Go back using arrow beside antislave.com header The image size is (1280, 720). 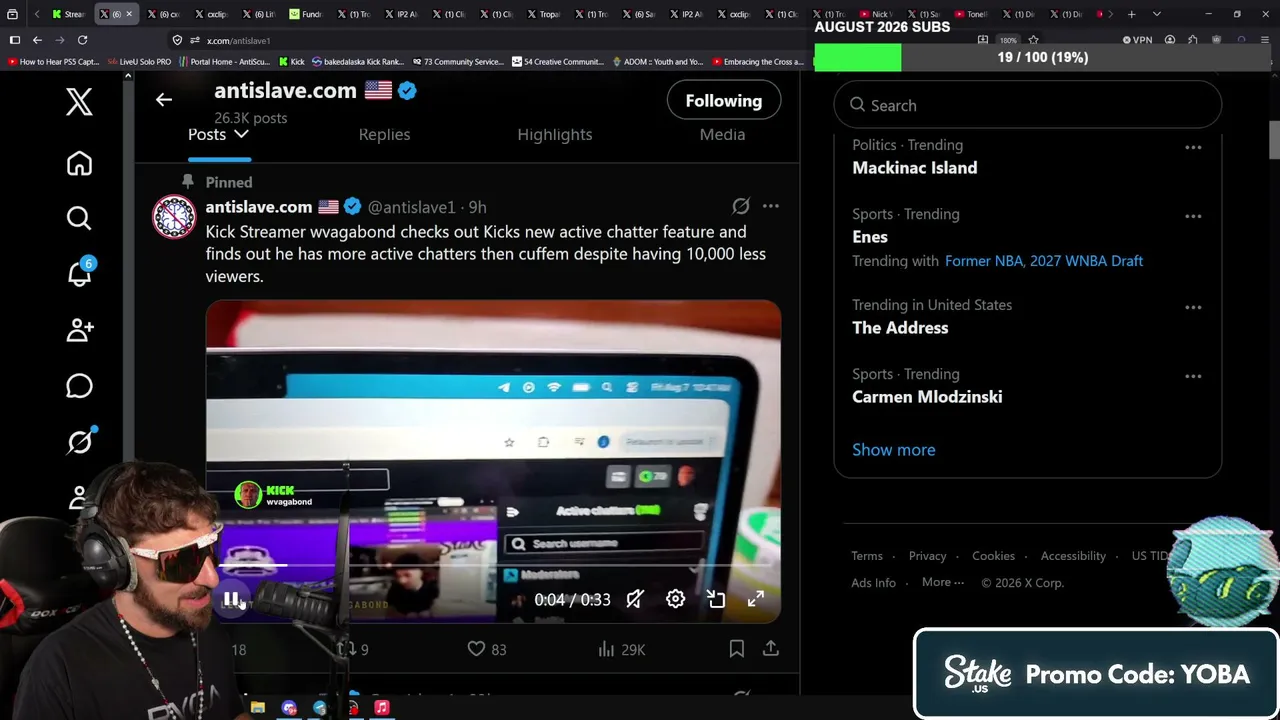pyautogui.click(x=164, y=100)
